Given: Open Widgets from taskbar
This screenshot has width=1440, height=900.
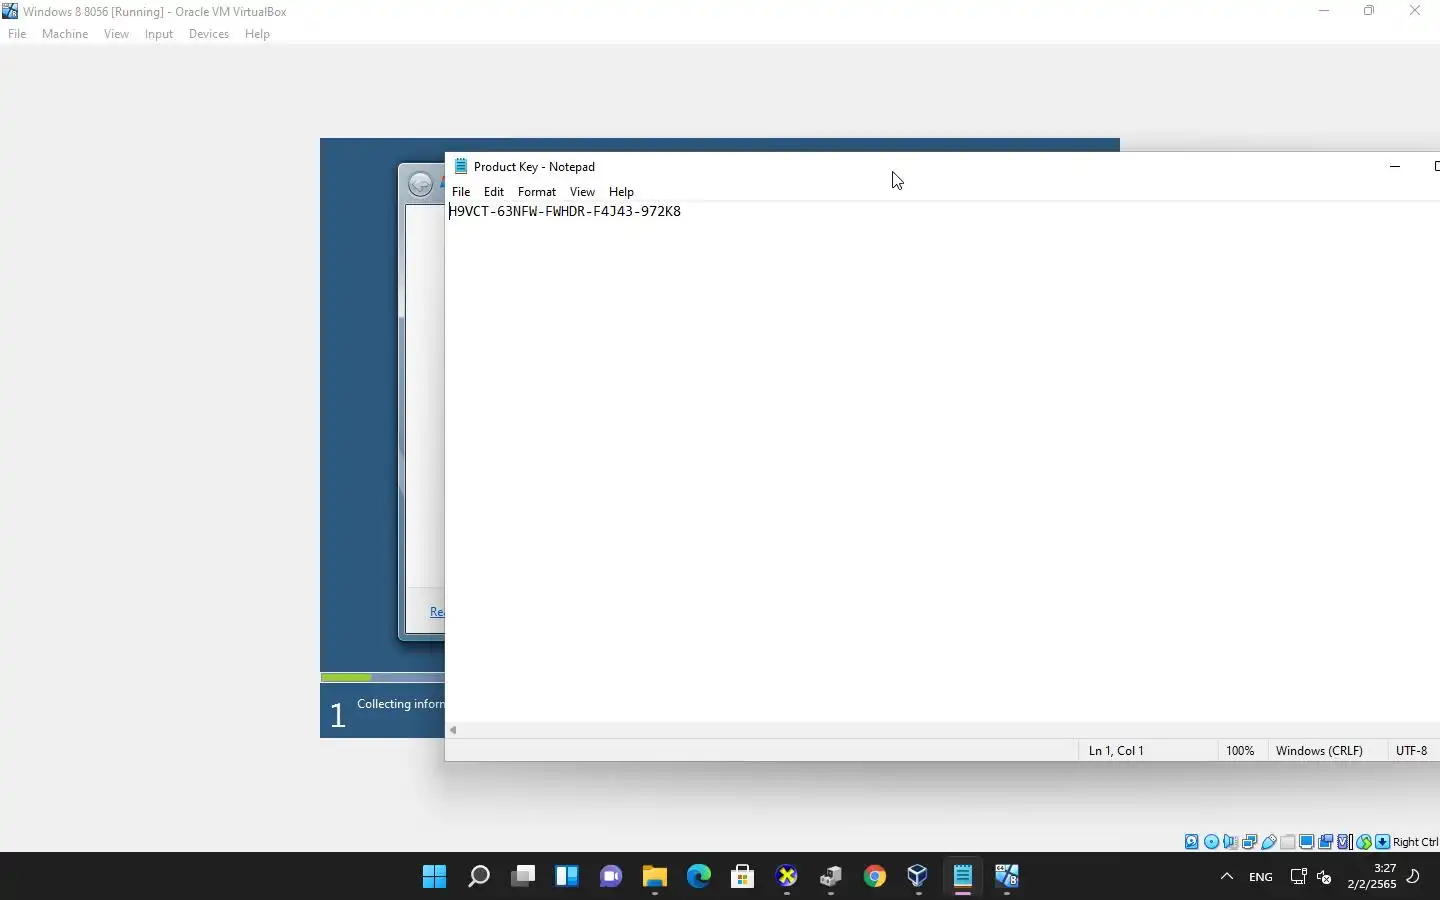Looking at the screenshot, I should point(567,877).
